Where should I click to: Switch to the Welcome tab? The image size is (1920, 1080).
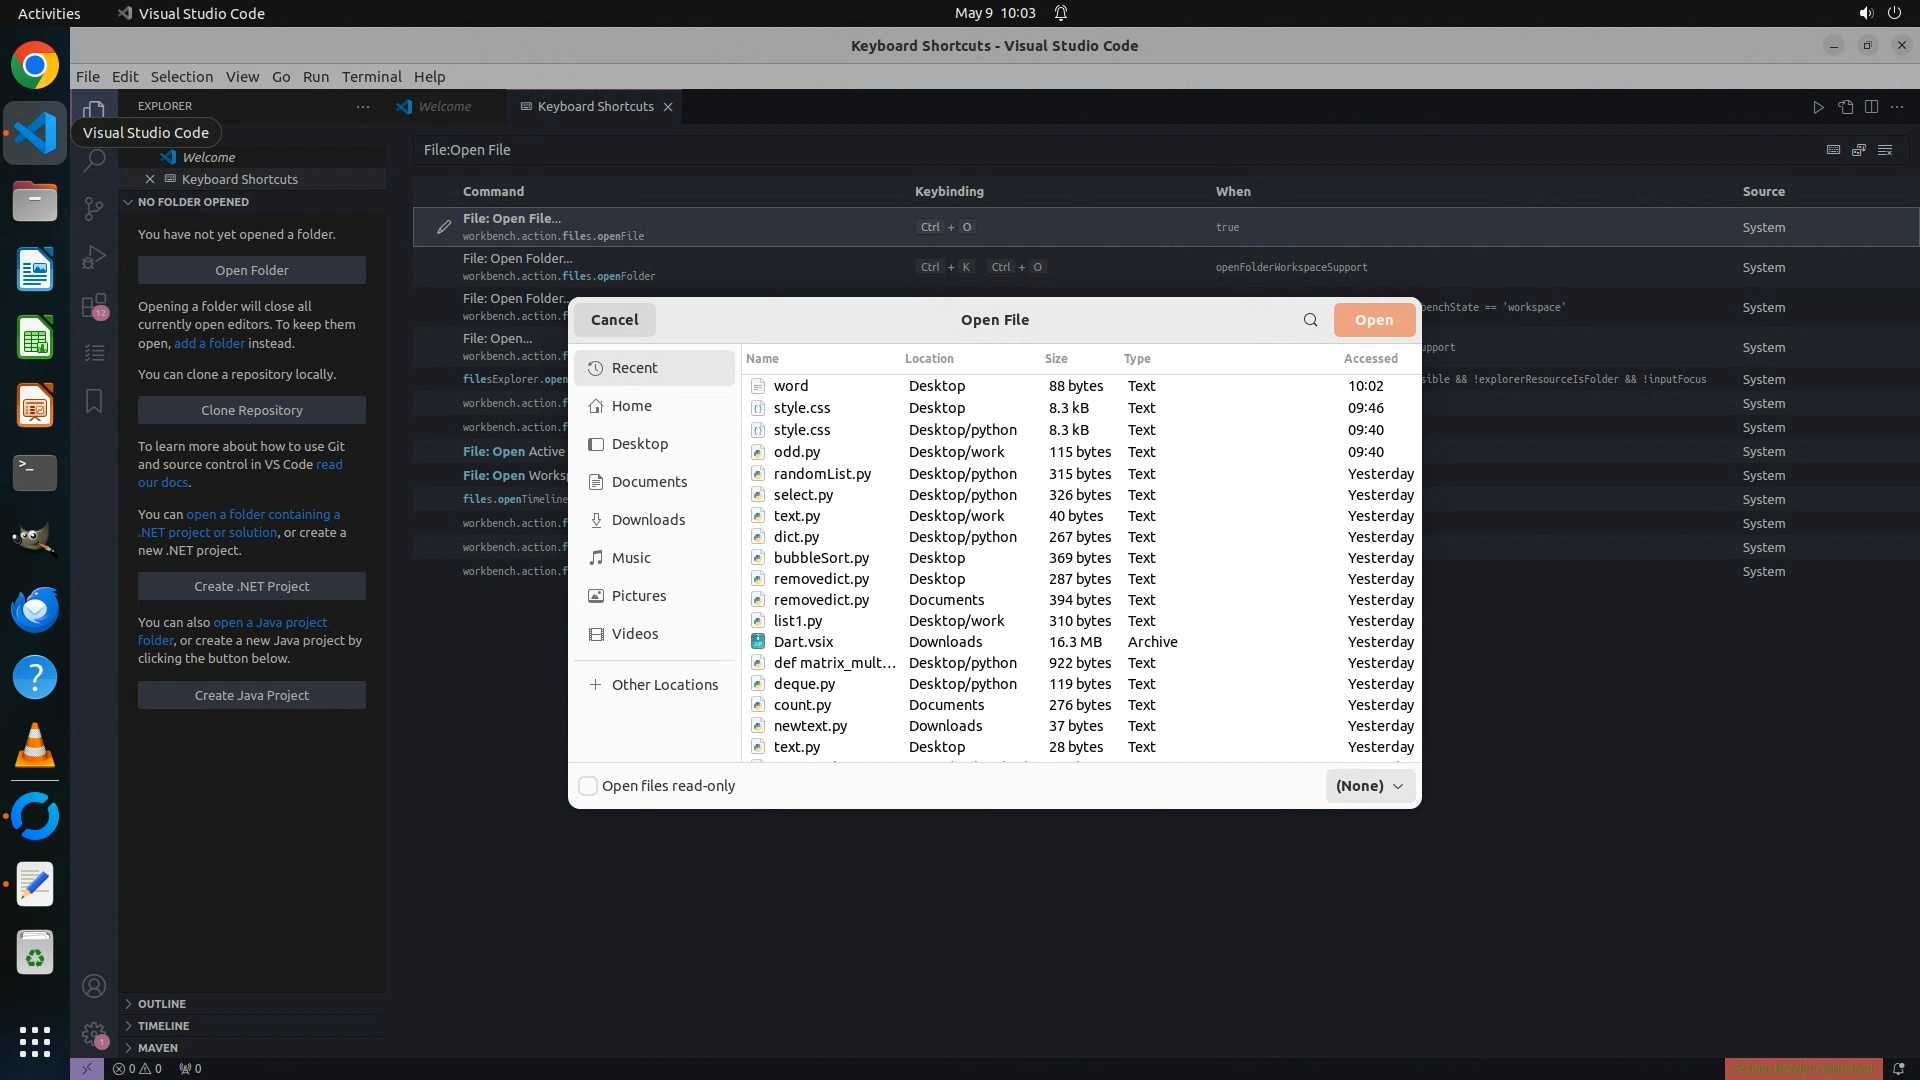click(444, 107)
